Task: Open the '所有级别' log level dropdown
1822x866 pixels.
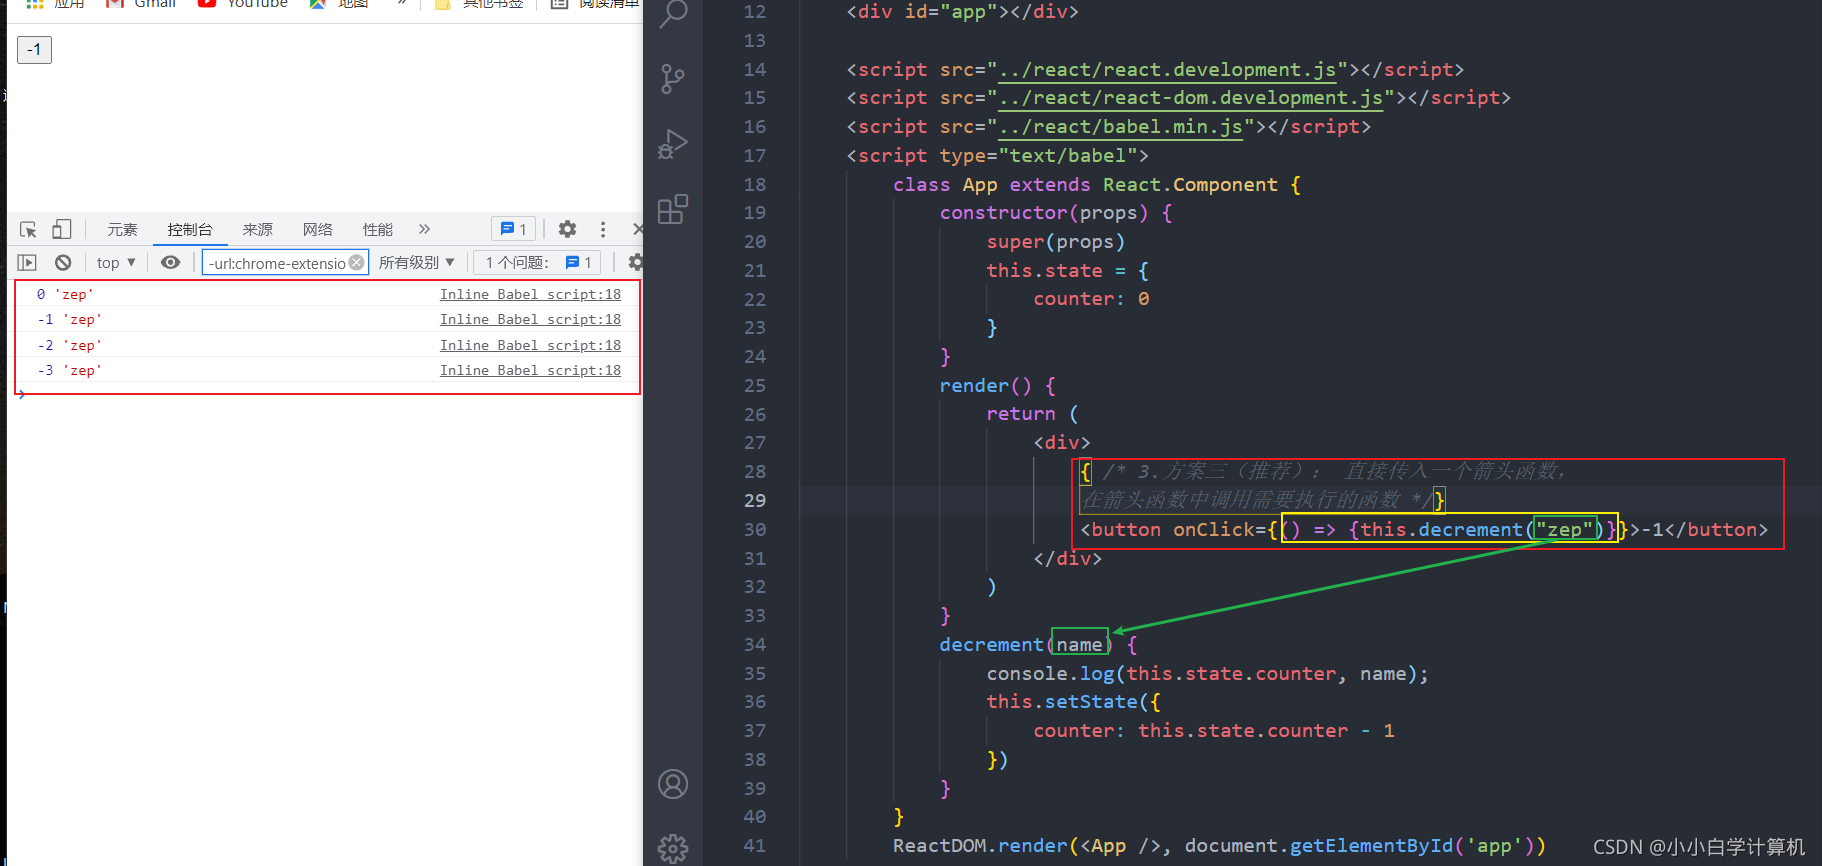Action: click(x=417, y=262)
